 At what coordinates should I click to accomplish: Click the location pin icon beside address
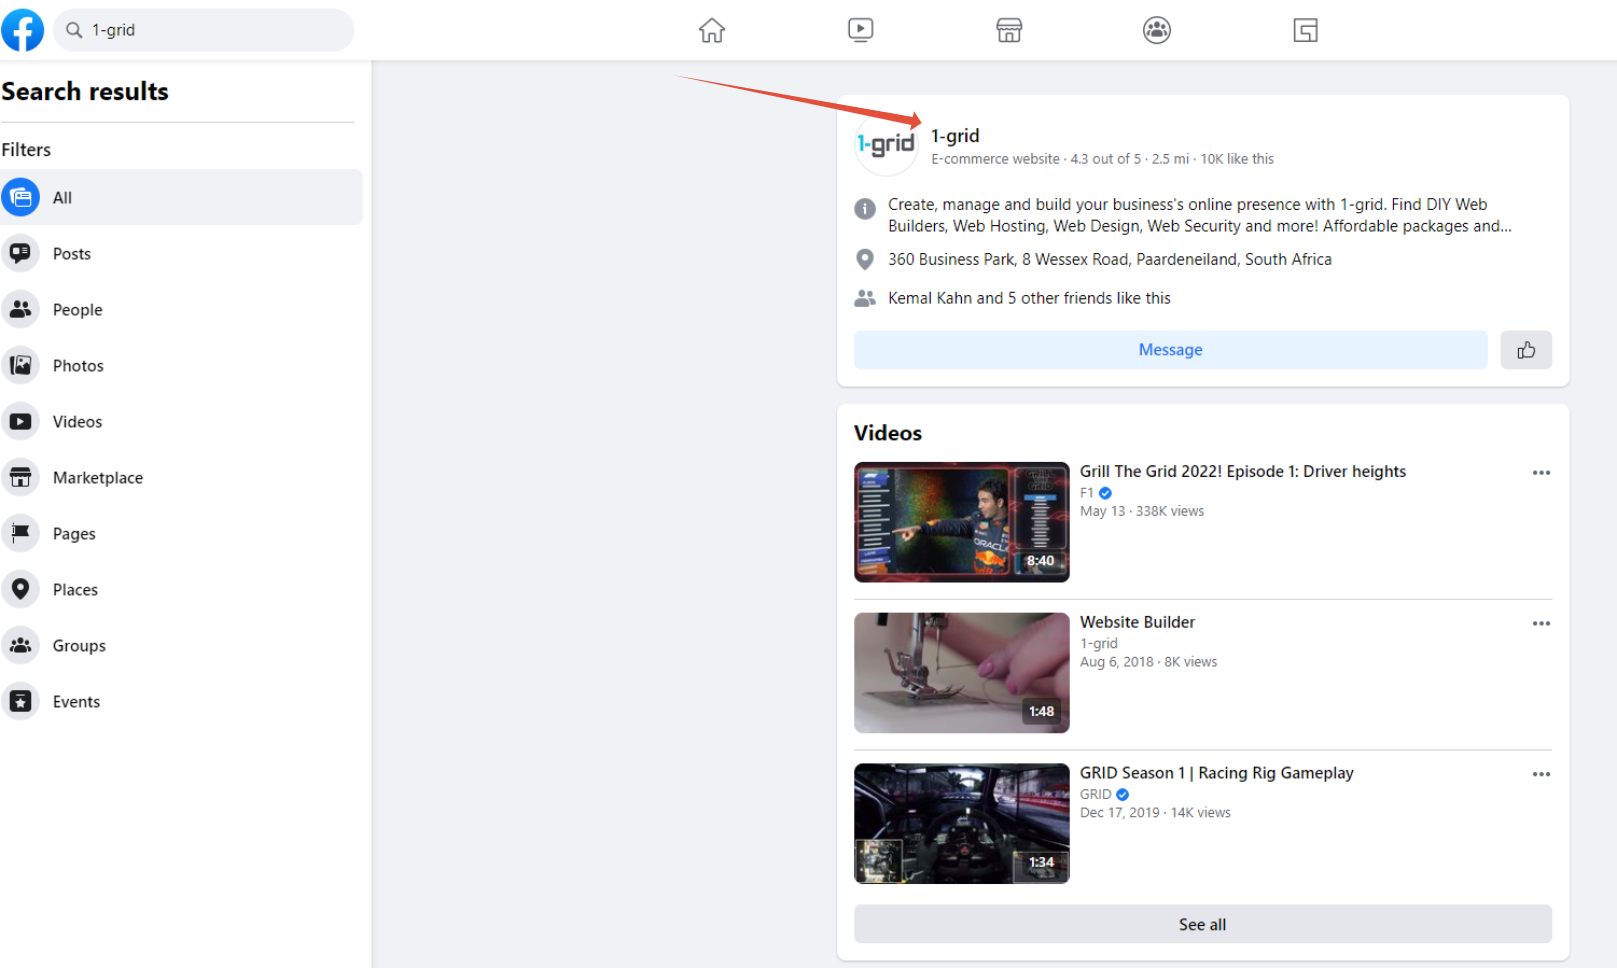click(x=865, y=260)
